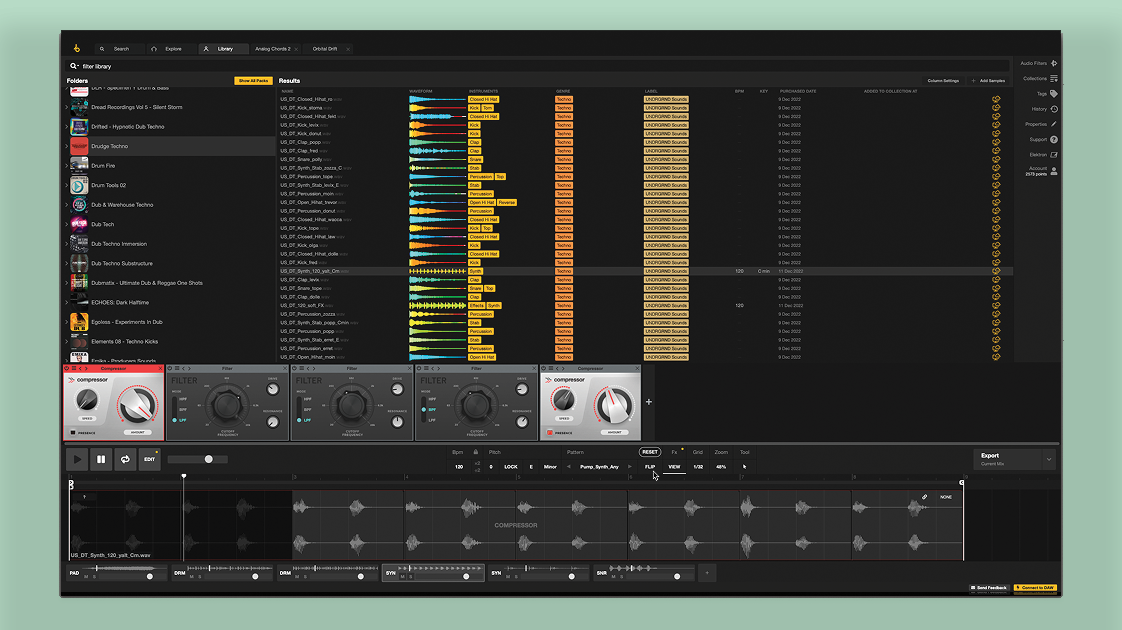Image resolution: width=1122 pixels, height=630 pixels.
Task: Enable loop playback in the transport
Action: tap(124, 459)
